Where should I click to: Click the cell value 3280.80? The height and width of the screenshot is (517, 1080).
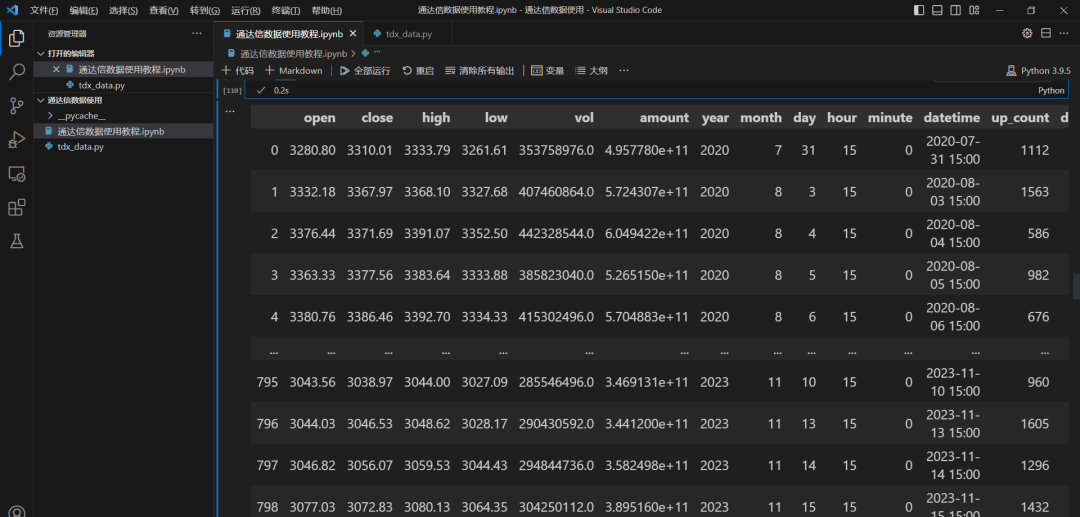pyautogui.click(x=313, y=150)
